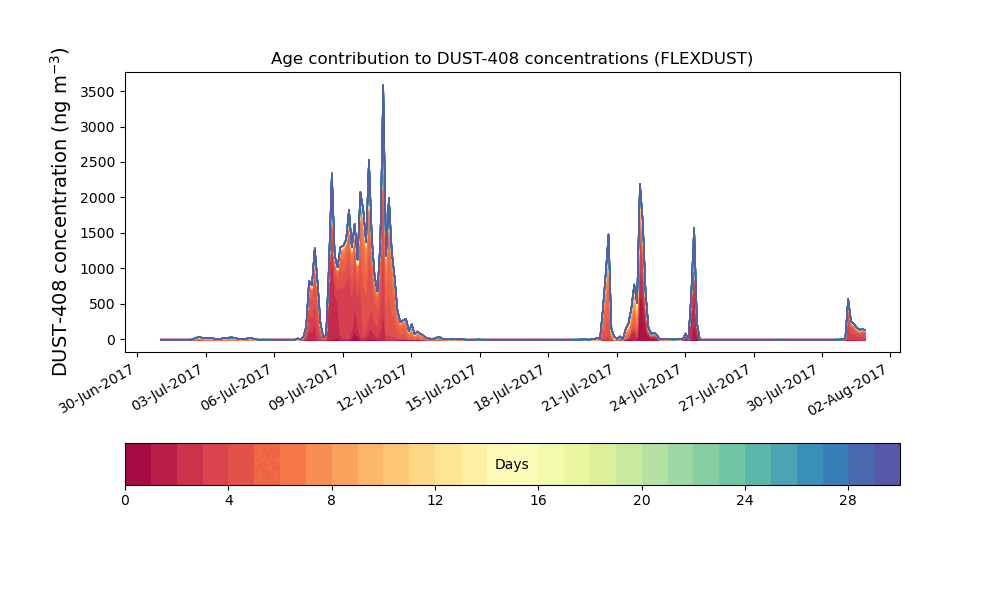Click the colorbar tick label 12

click(x=435, y=501)
